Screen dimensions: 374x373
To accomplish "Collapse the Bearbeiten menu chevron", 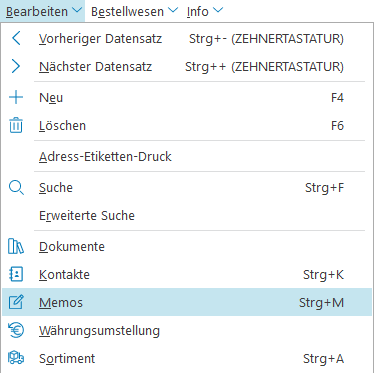I will click(x=77, y=10).
